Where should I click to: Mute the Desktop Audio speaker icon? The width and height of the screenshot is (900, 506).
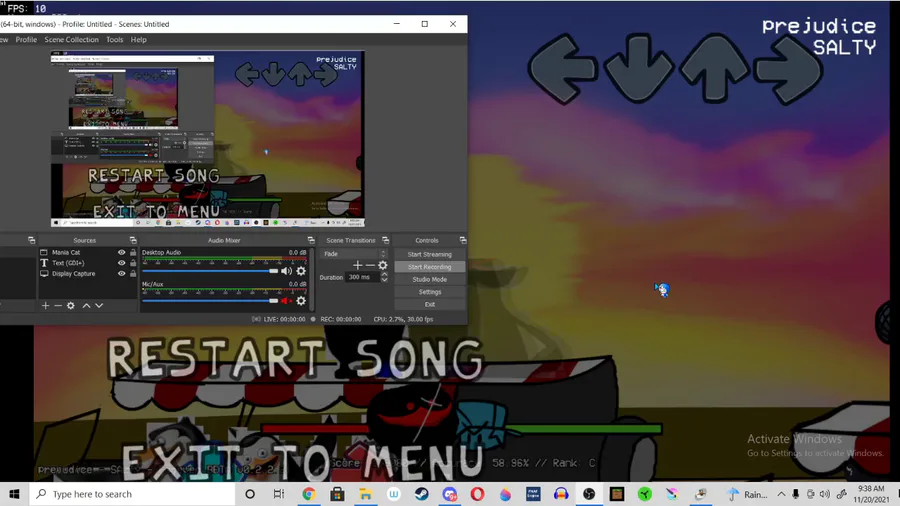coord(286,271)
